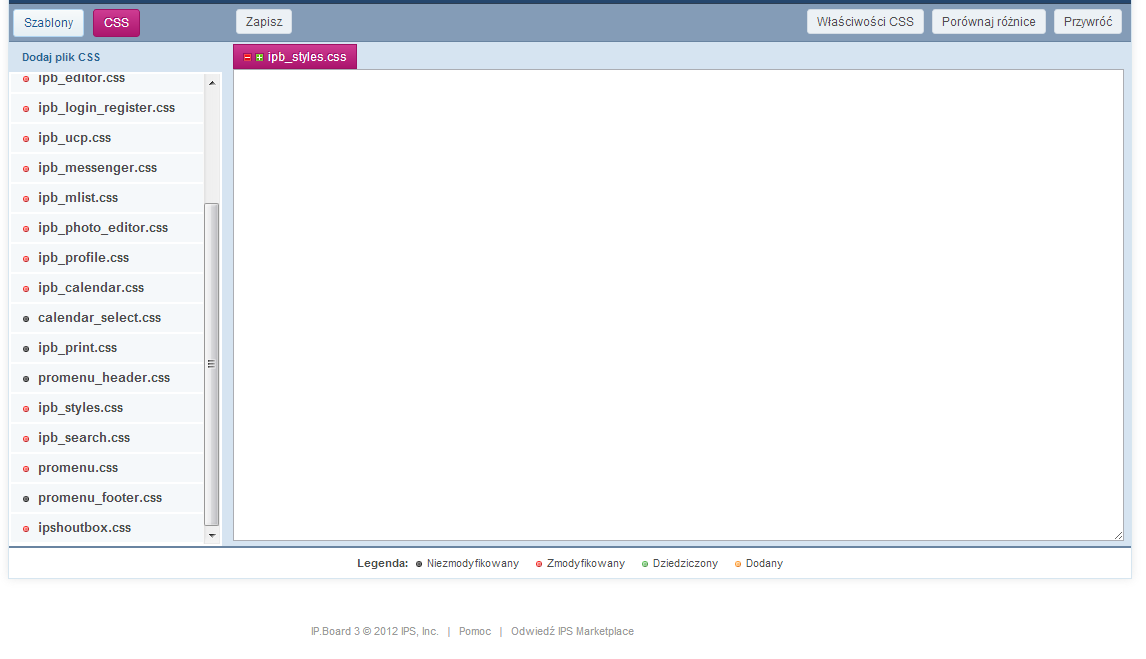Click the file list scroll-down arrow
This screenshot has width=1146, height=659.
coord(211,536)
